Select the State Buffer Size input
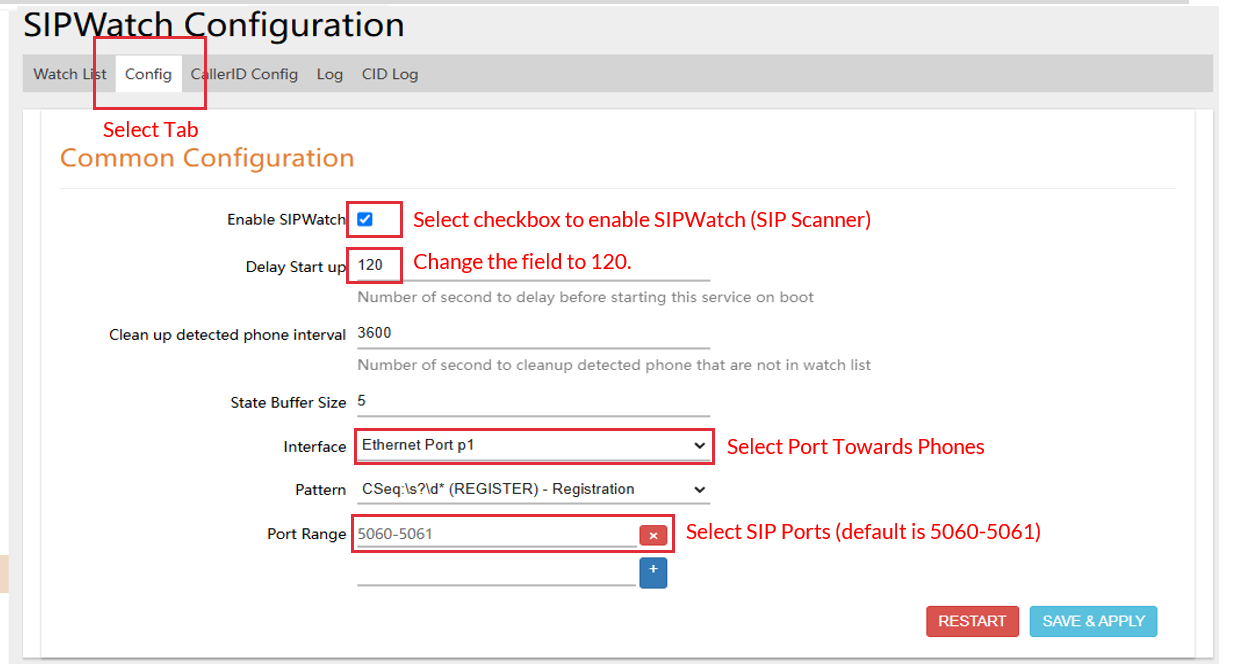Viewport: 1234px width, 667px height. tap(532, 401)
